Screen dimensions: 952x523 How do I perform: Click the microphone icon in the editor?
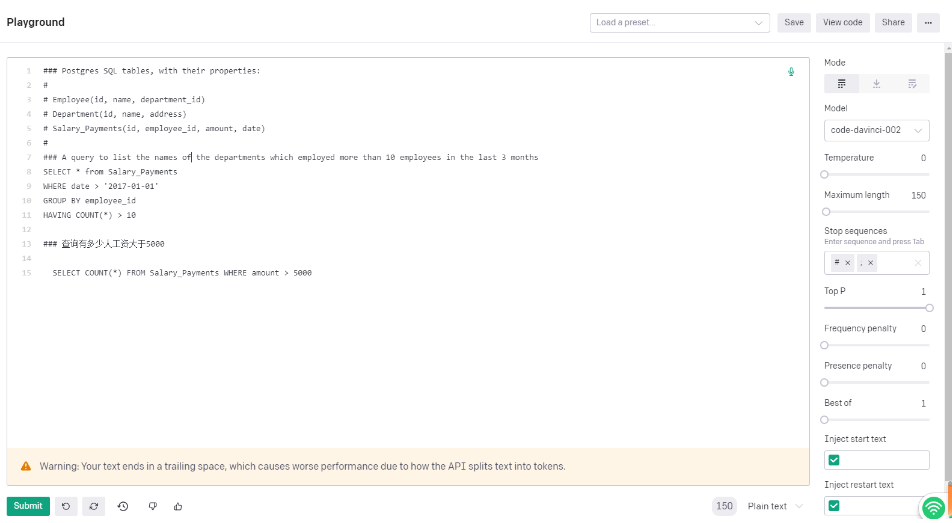(791, 71)
